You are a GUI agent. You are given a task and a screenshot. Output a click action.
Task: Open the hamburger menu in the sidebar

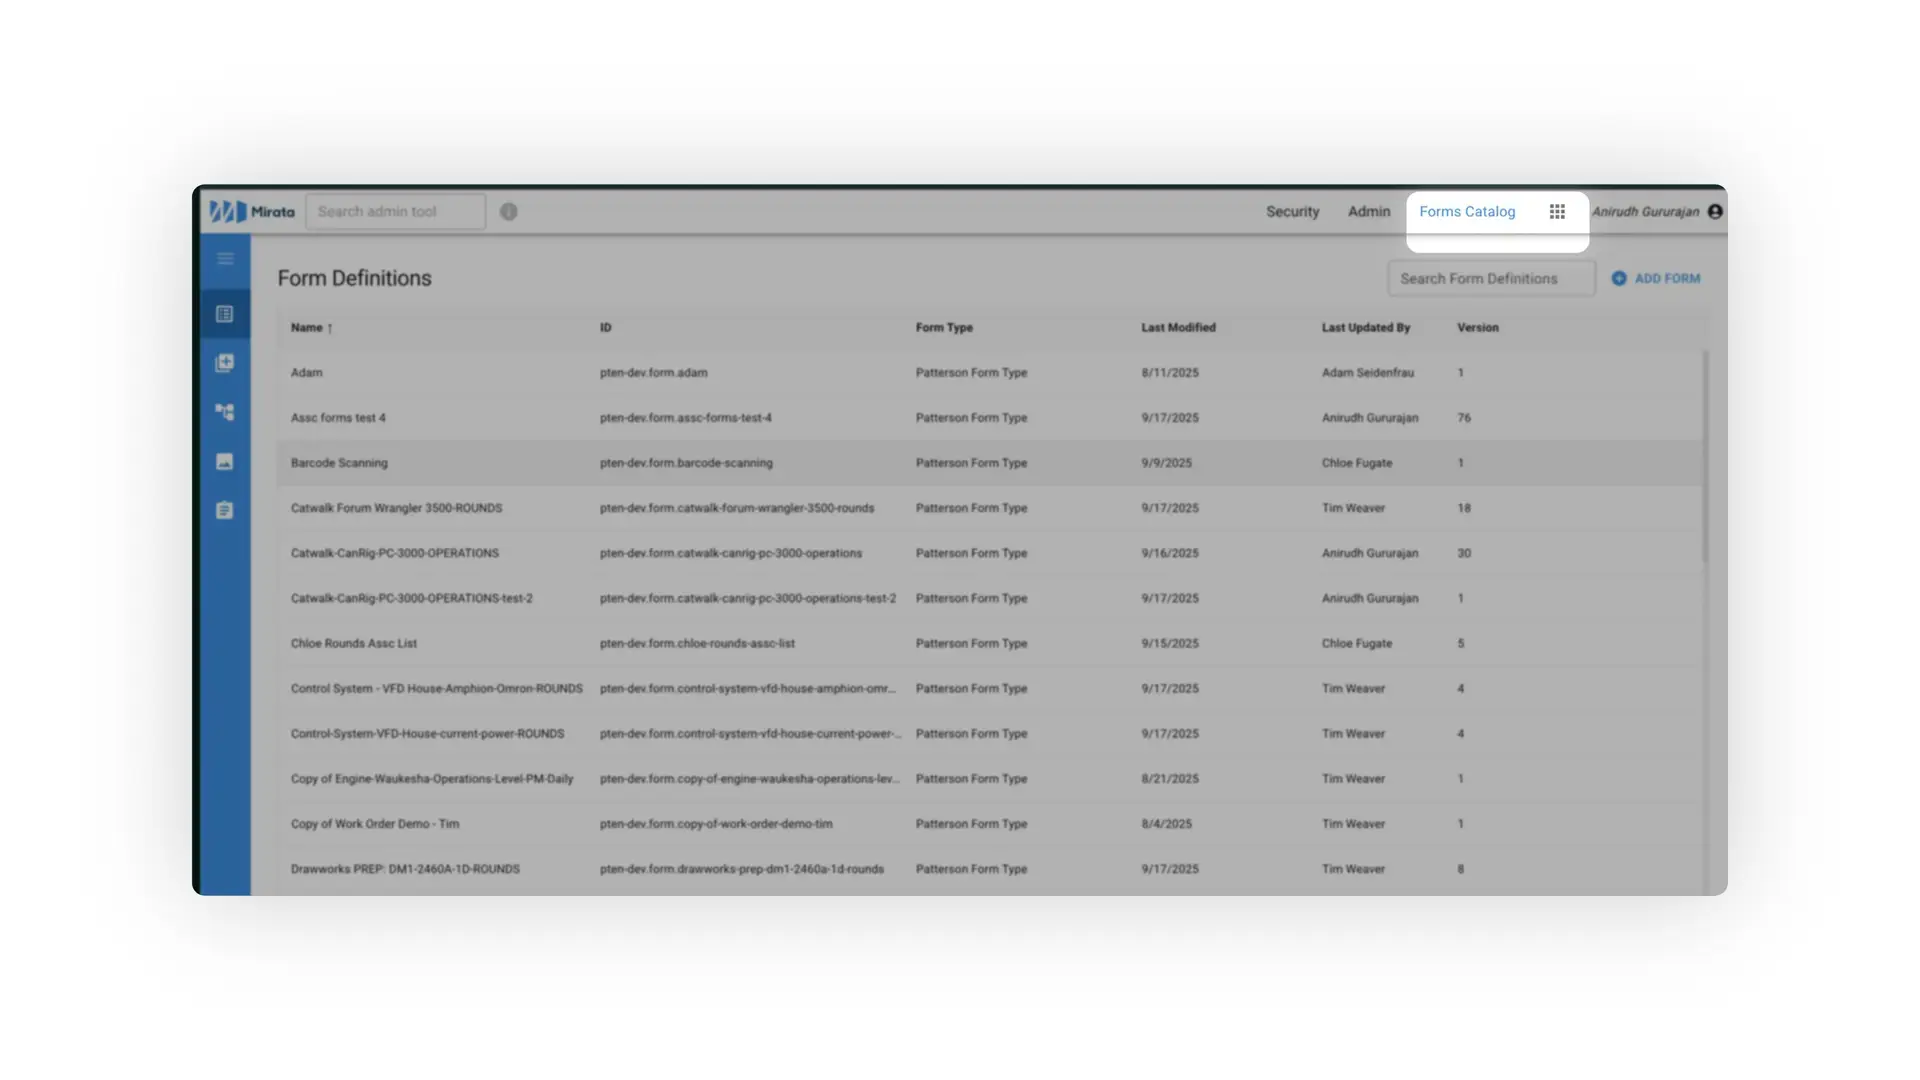(x=224, y=258)
